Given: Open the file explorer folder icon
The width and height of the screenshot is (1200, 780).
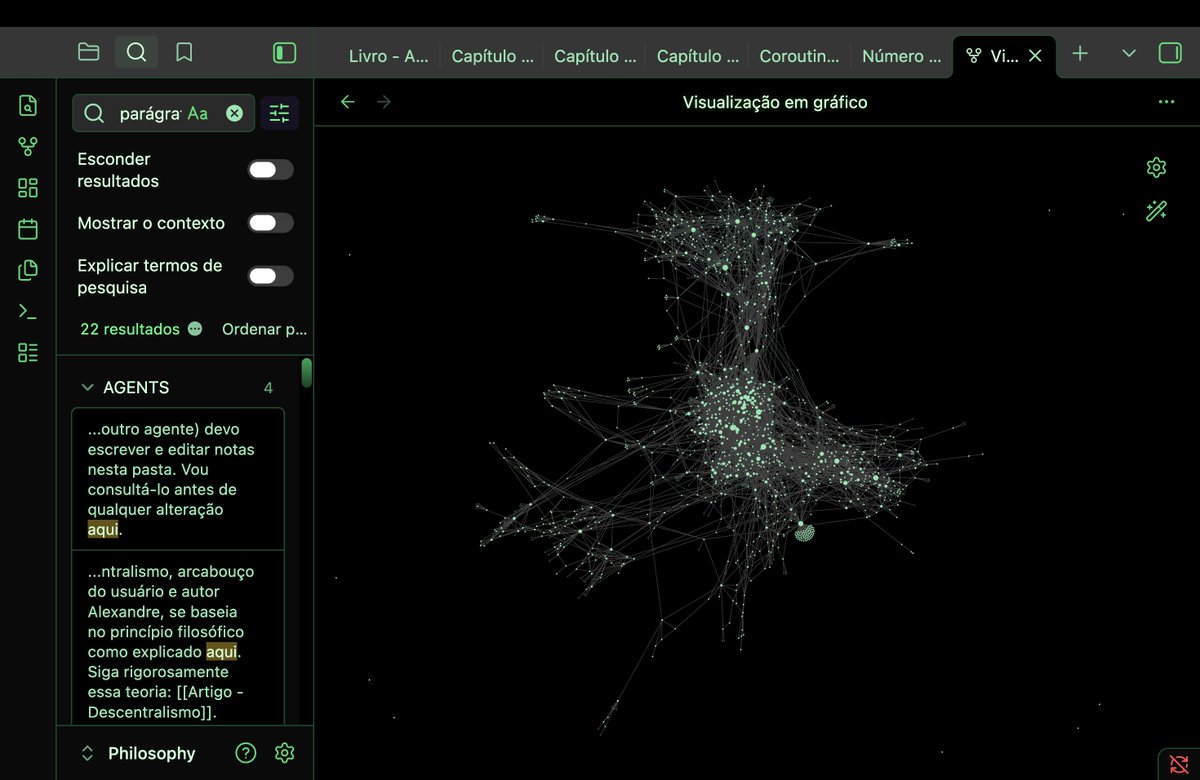Looking at the screenshot, I should 89,52.
